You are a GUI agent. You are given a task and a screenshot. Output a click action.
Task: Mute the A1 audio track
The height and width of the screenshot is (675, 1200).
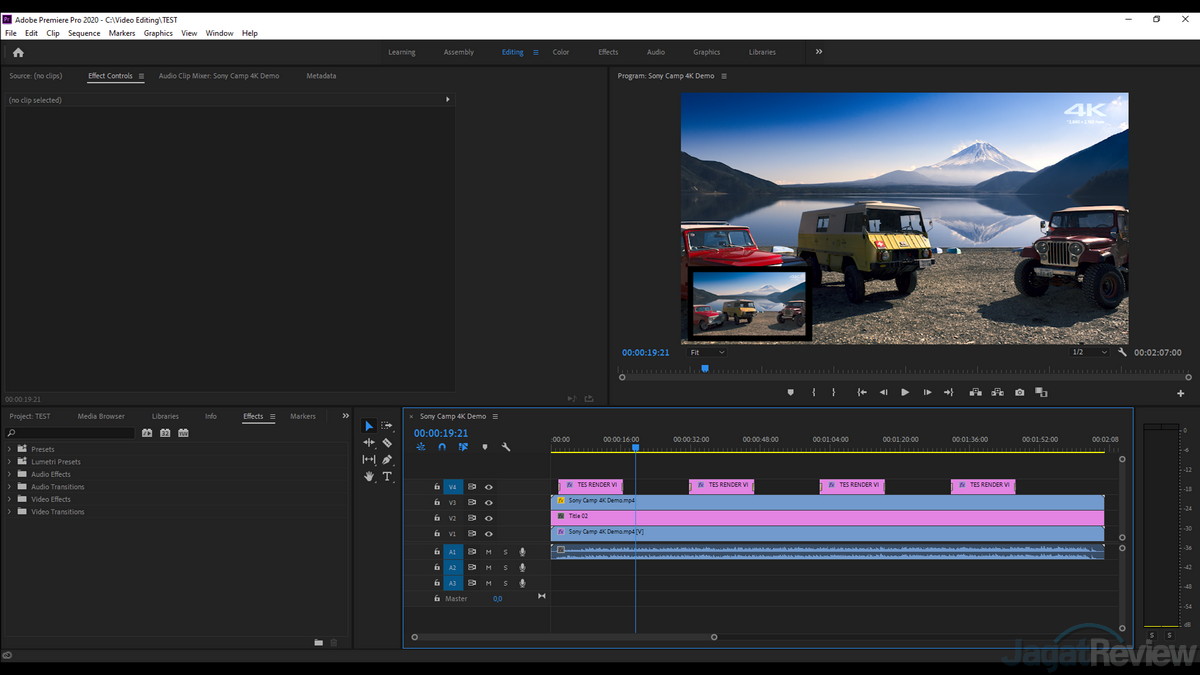pyautogui.click(x=489, y=551)
